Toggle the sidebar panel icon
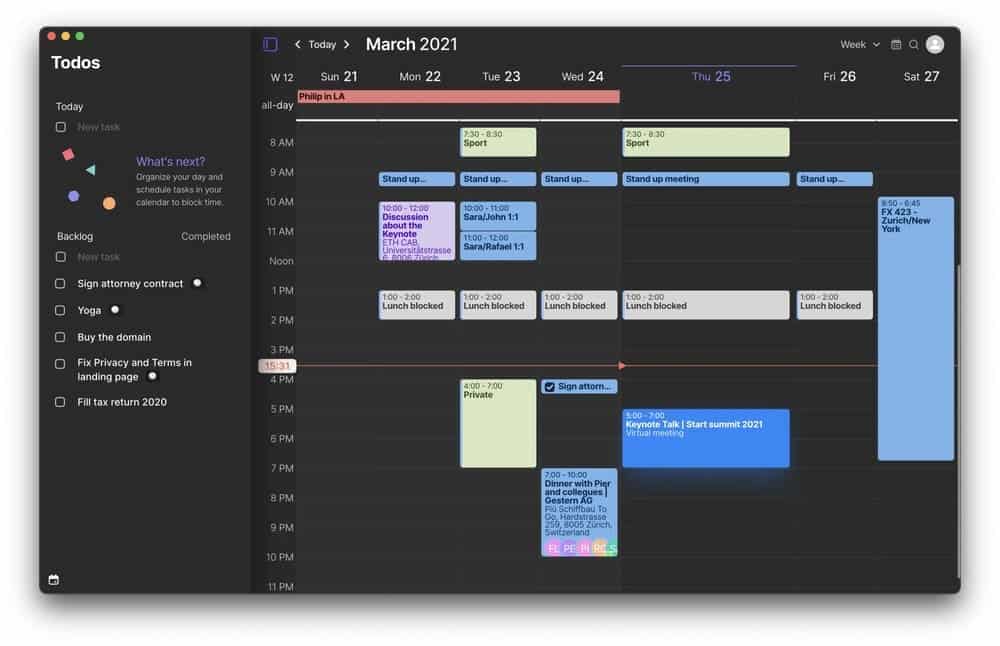 pos(270,44)
